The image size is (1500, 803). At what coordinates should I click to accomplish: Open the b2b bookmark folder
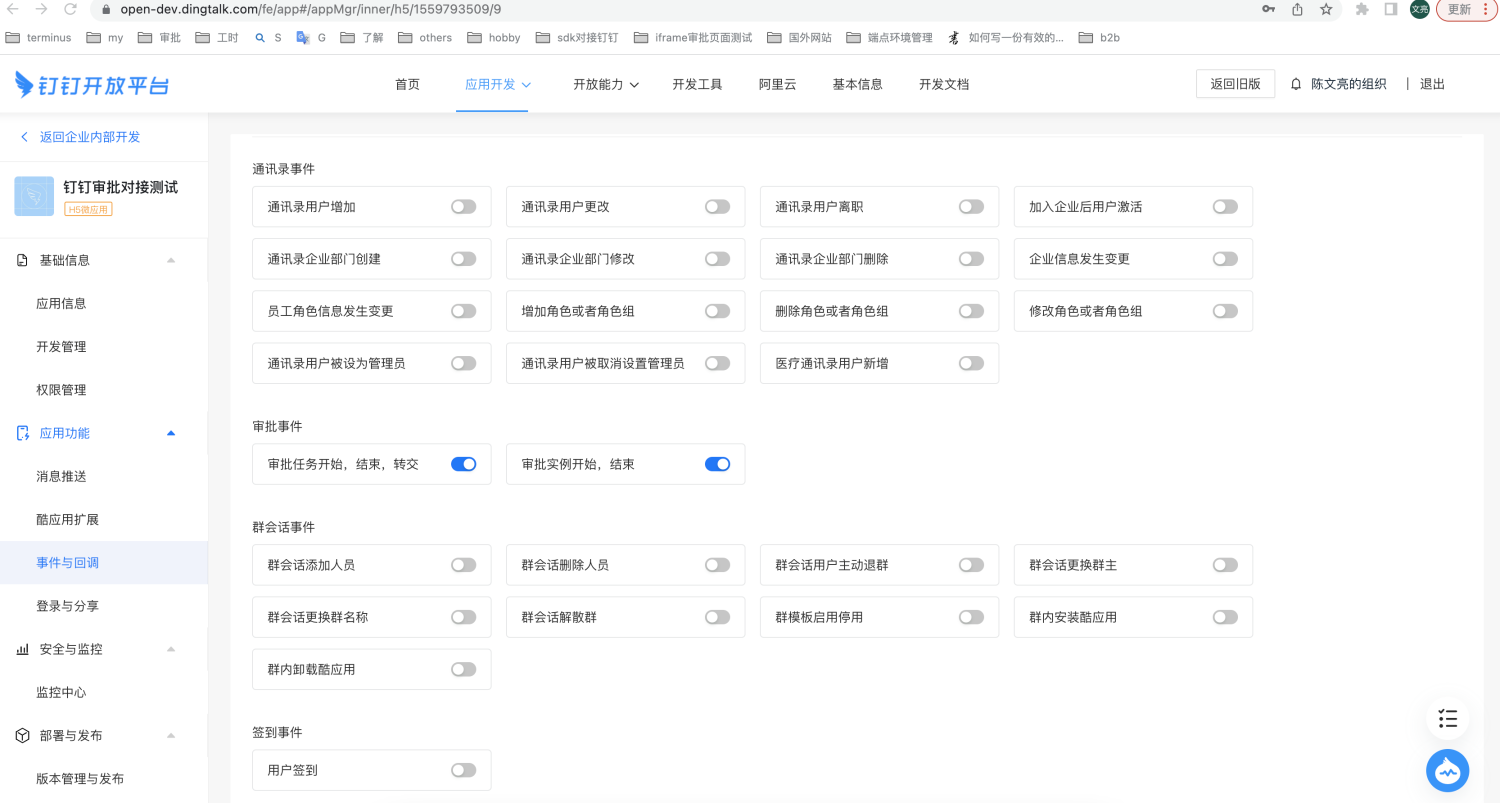(x=1099, y=38)
